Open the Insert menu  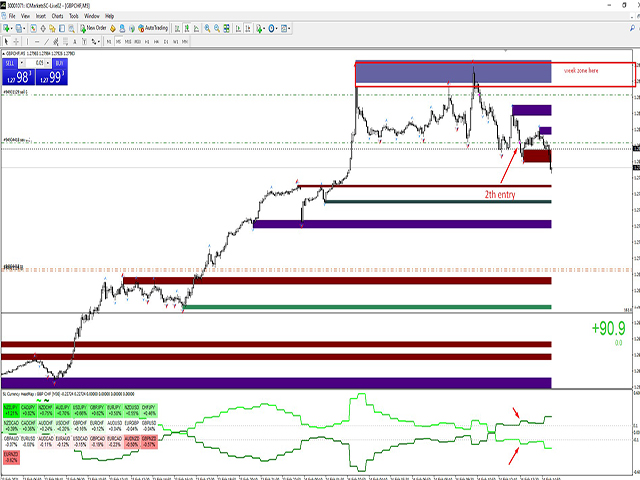(41, 16)
